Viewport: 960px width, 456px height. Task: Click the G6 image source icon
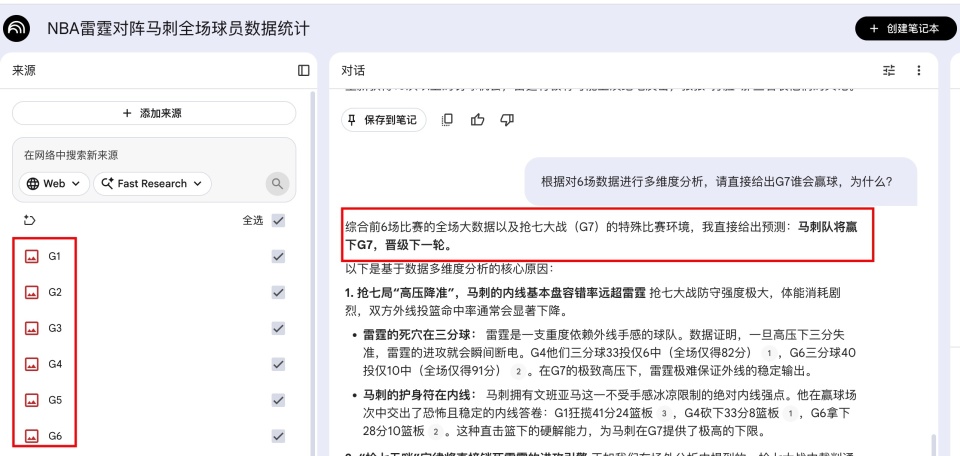(x=31, y=436)
